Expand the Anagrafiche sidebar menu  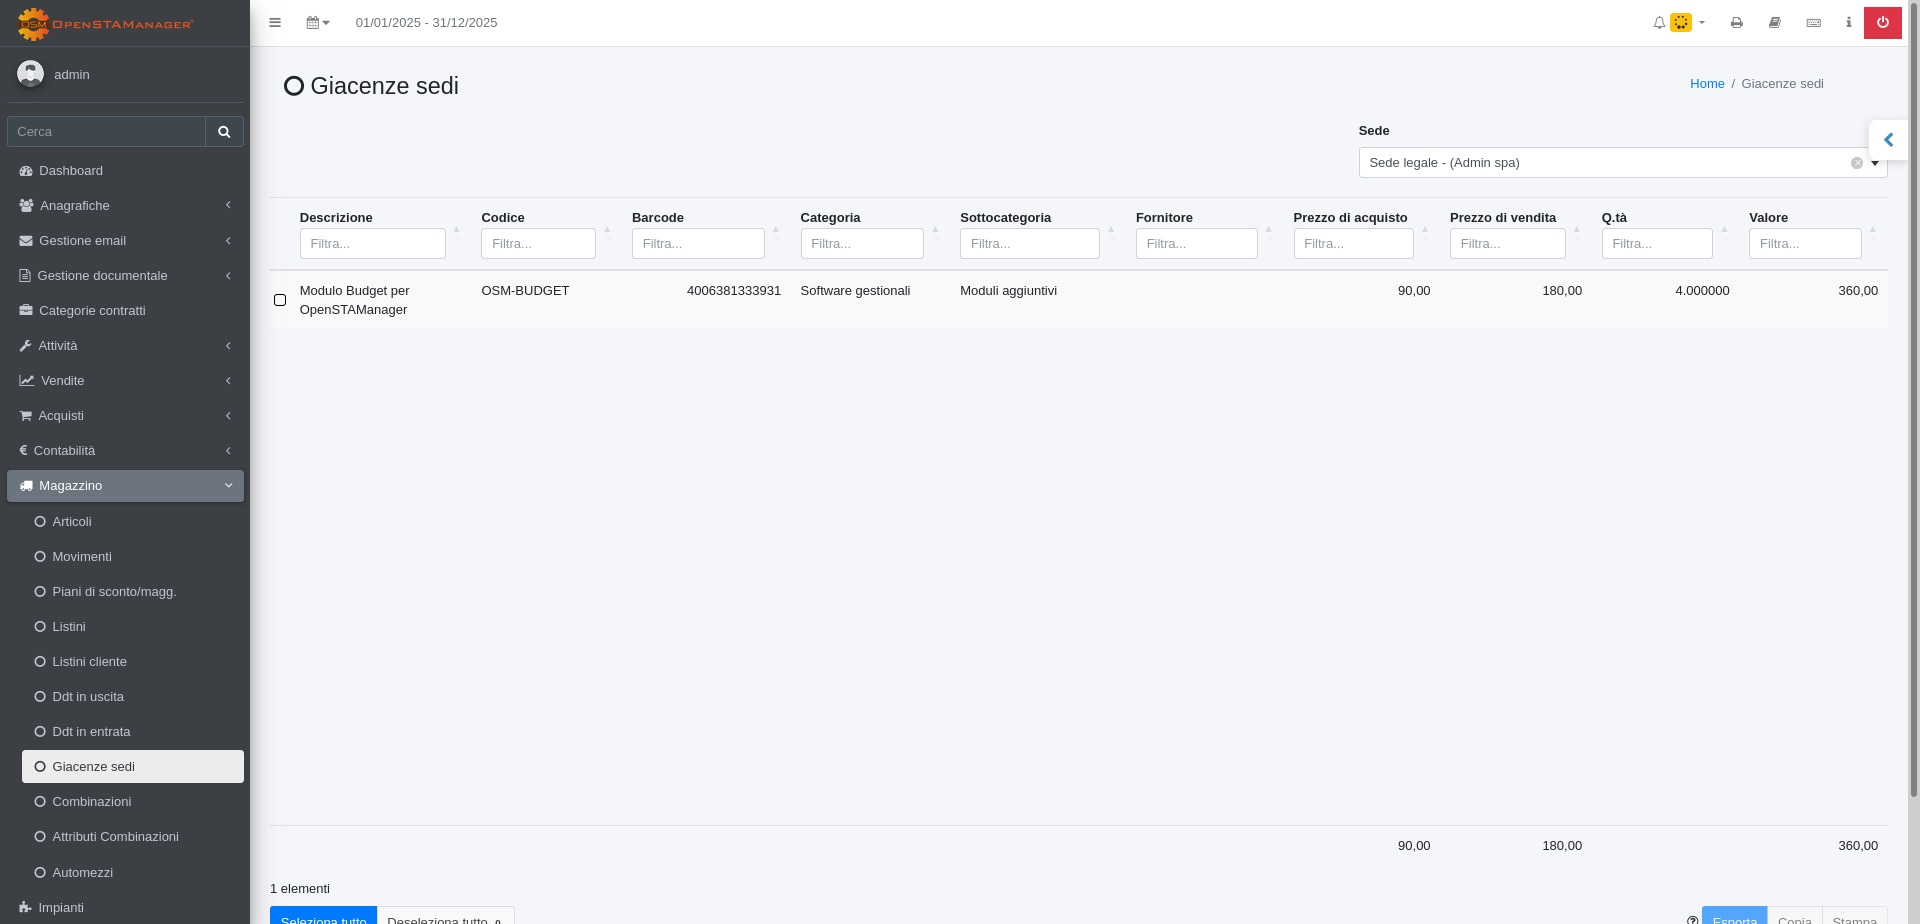click(x=125, y=206)
